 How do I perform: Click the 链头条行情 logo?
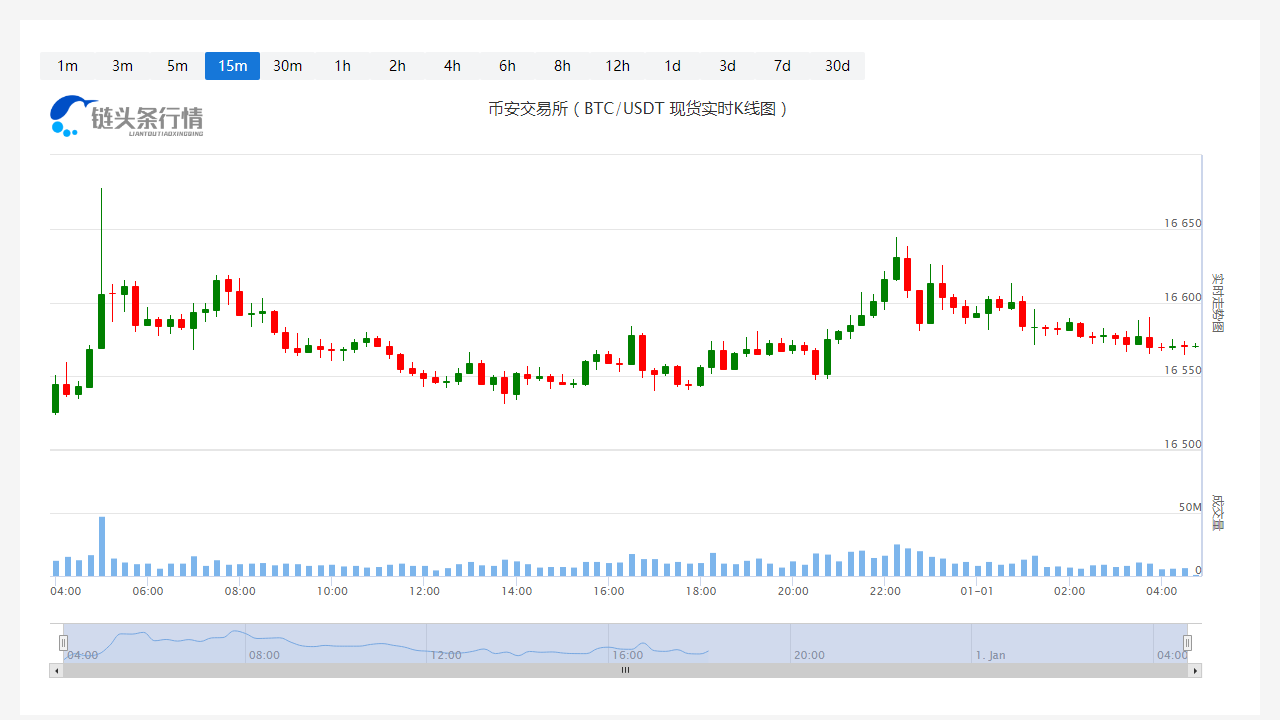click(127, 116)
